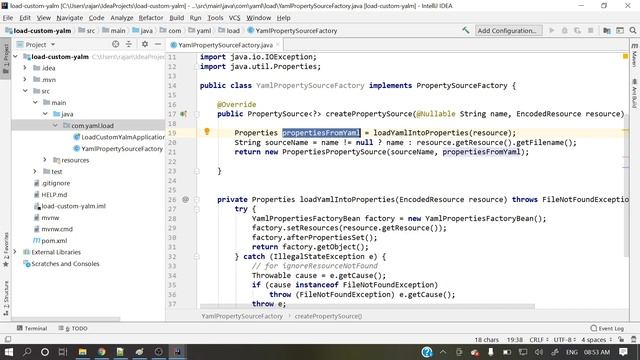The width and height of the screenshot is (640, 360).
Task: Click the override gutter icon on line 17
Action: (x=184, y=114)
